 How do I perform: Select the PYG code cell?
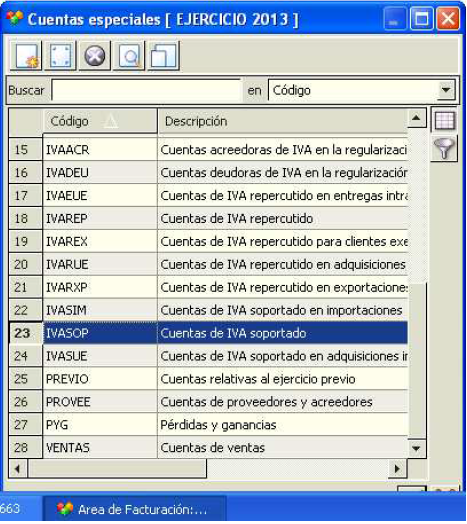[100, 424]
